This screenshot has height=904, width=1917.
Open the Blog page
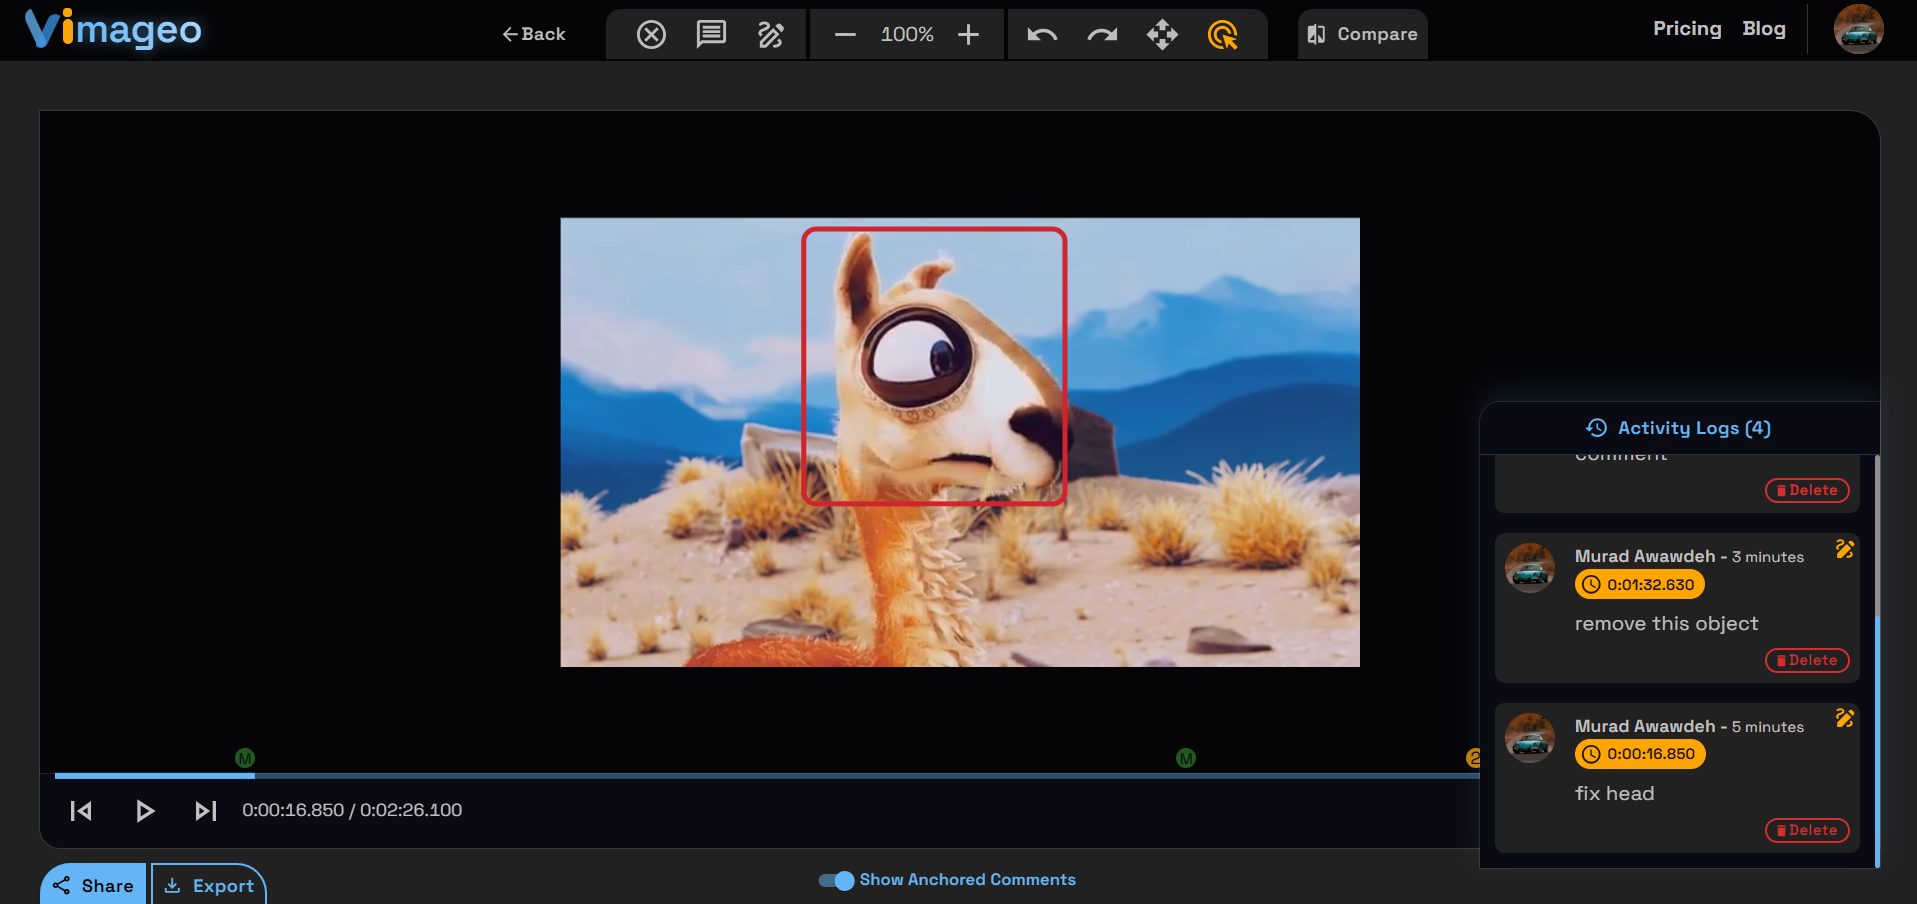click(1764, 29)
